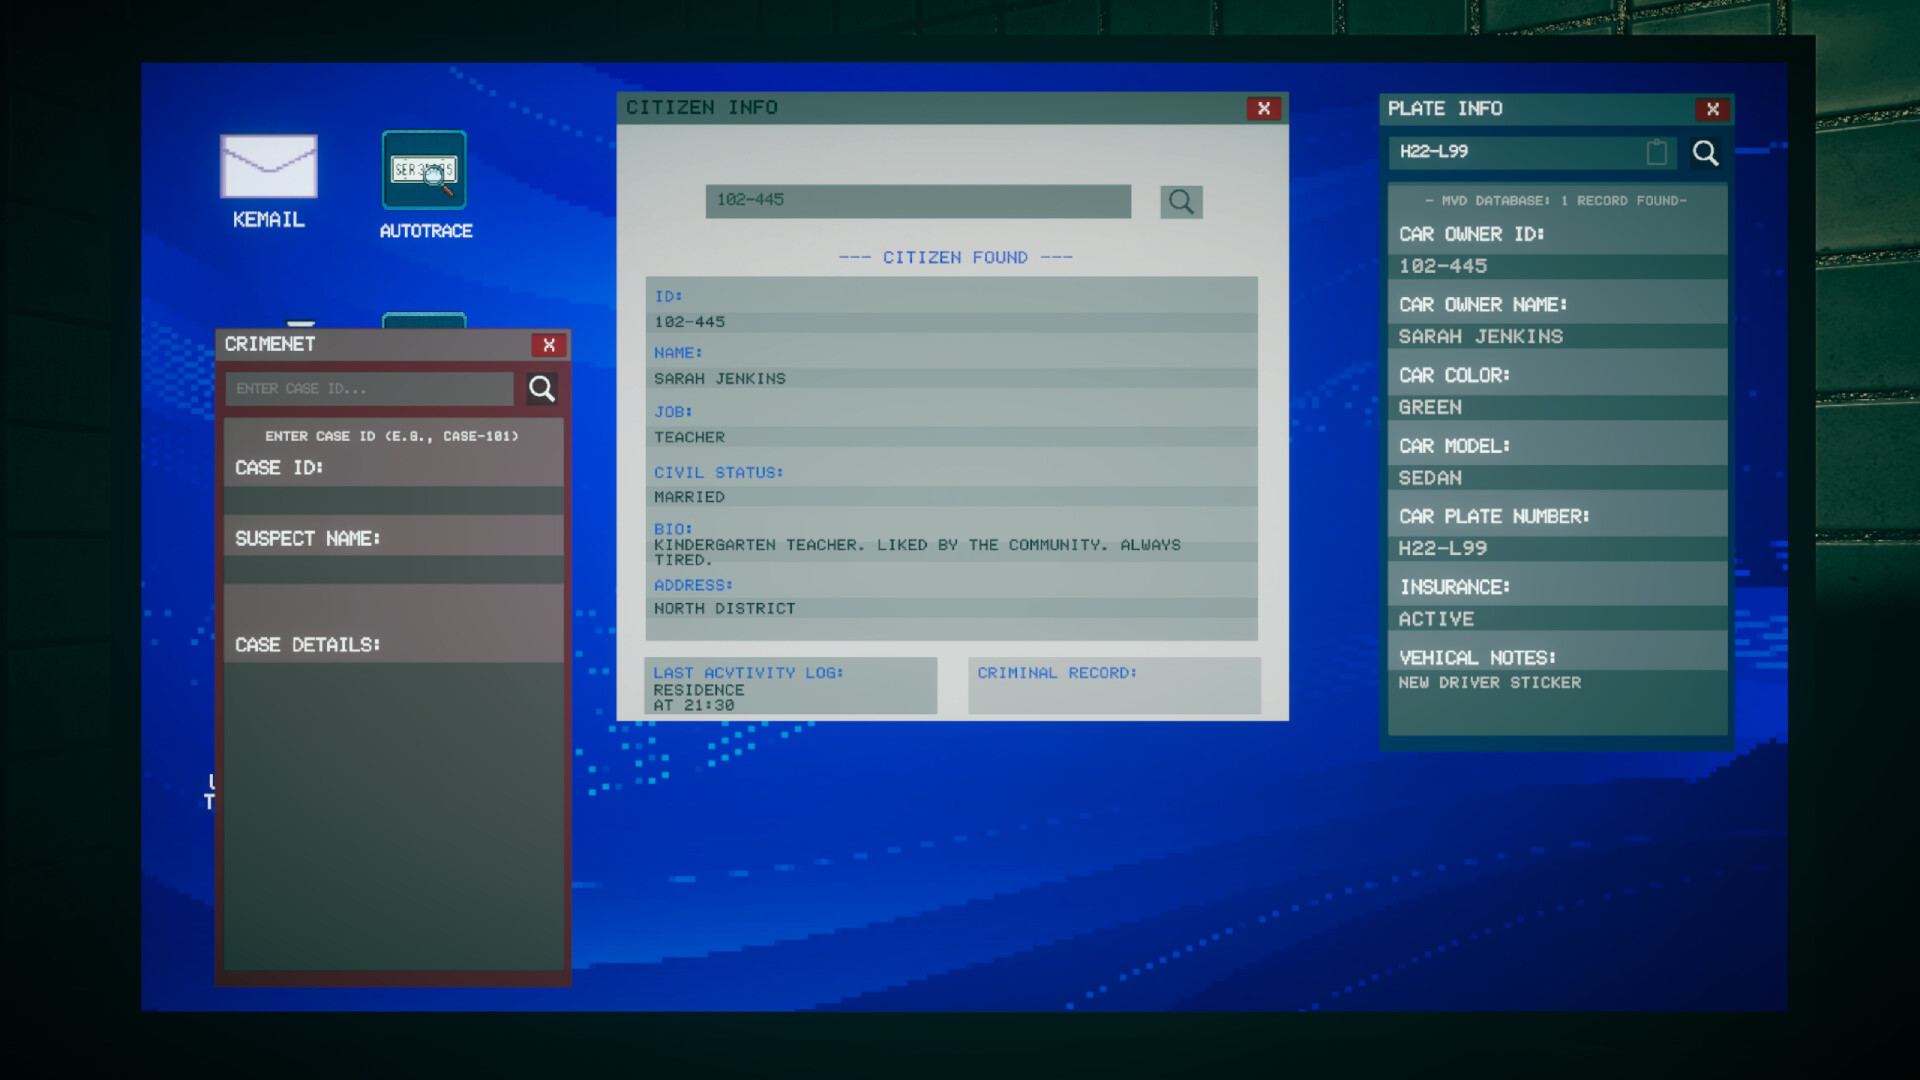The height and width of the screenshot is (1080, 1920).
Task: Launch the AUTOTRACE desktop app
Action: tap(424, 170)
